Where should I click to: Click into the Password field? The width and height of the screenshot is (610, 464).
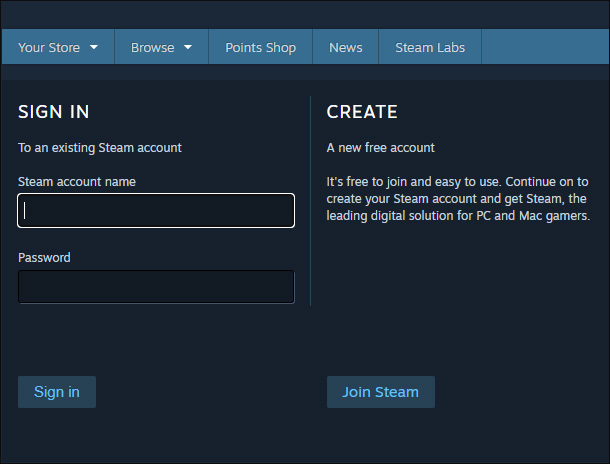pyautogui.click(x=156, y=287)
